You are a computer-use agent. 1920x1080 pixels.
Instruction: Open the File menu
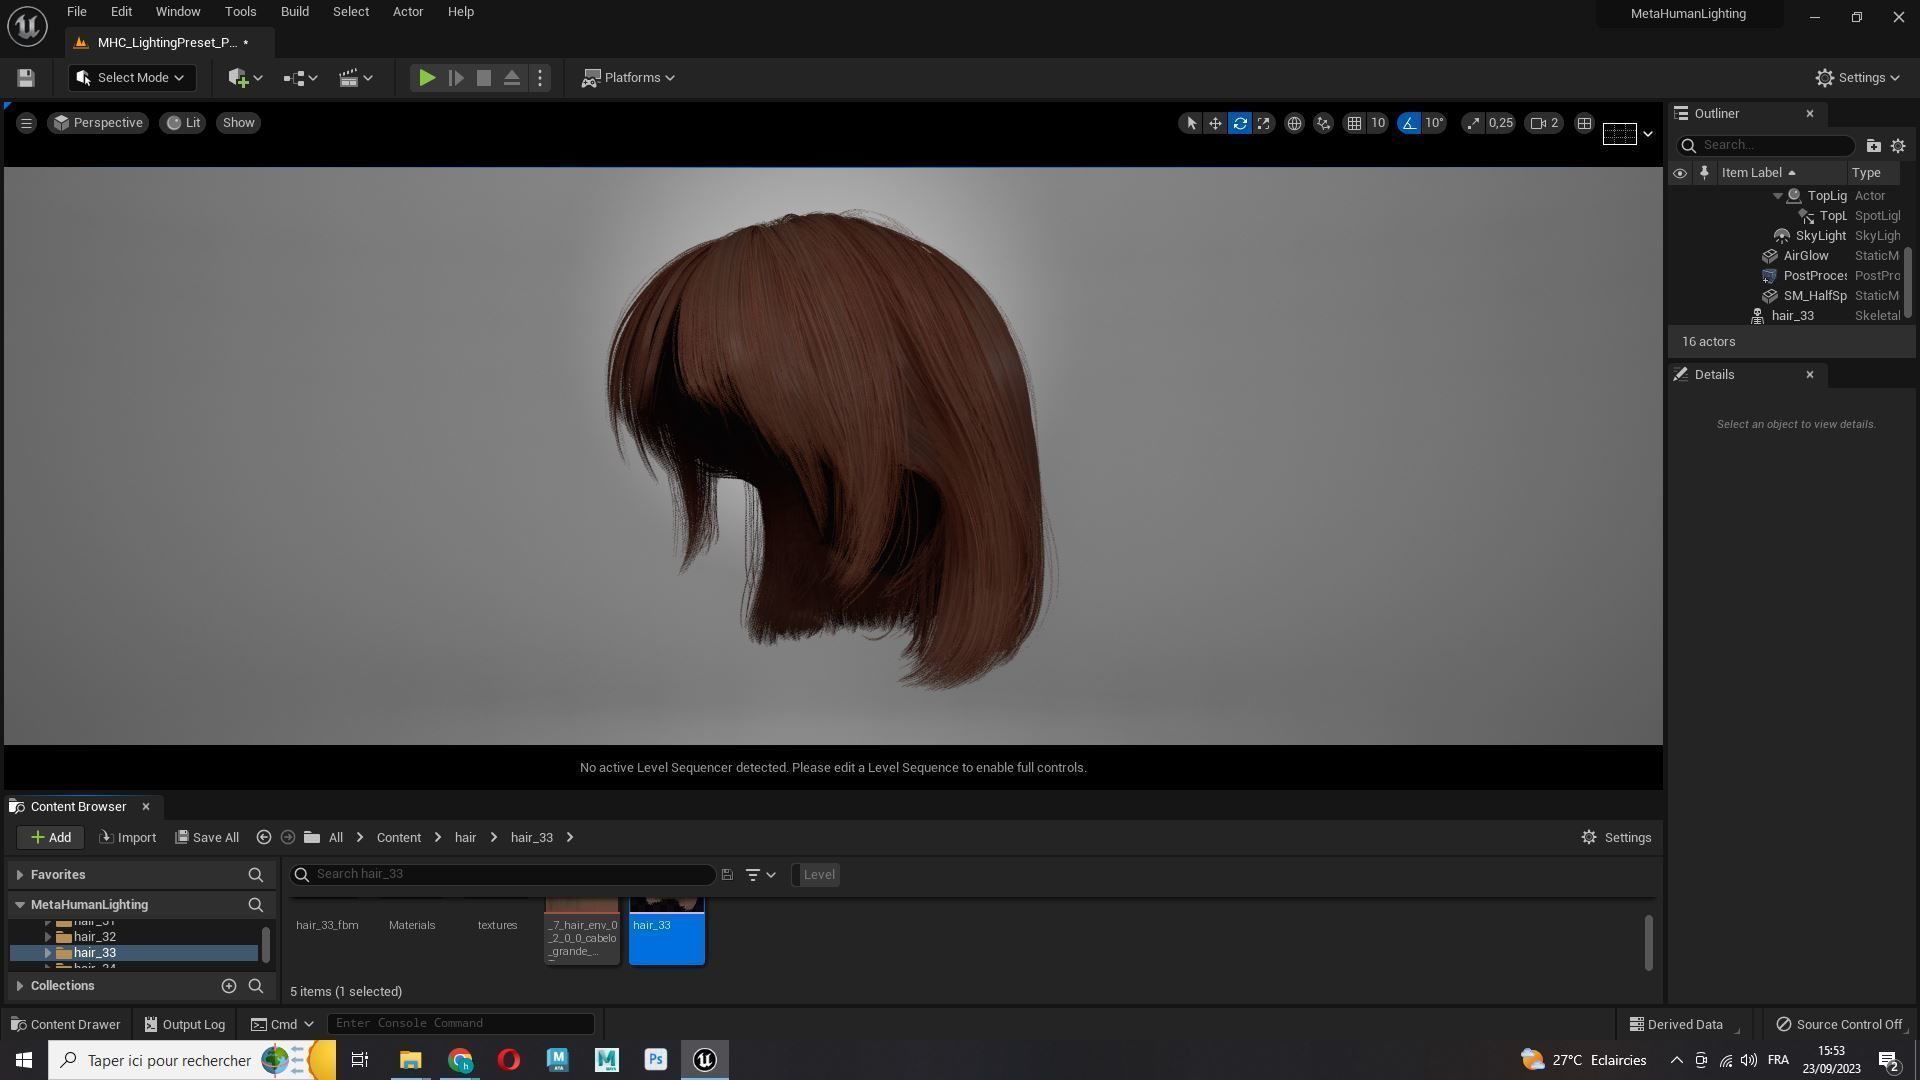click(x=76, y=12)
